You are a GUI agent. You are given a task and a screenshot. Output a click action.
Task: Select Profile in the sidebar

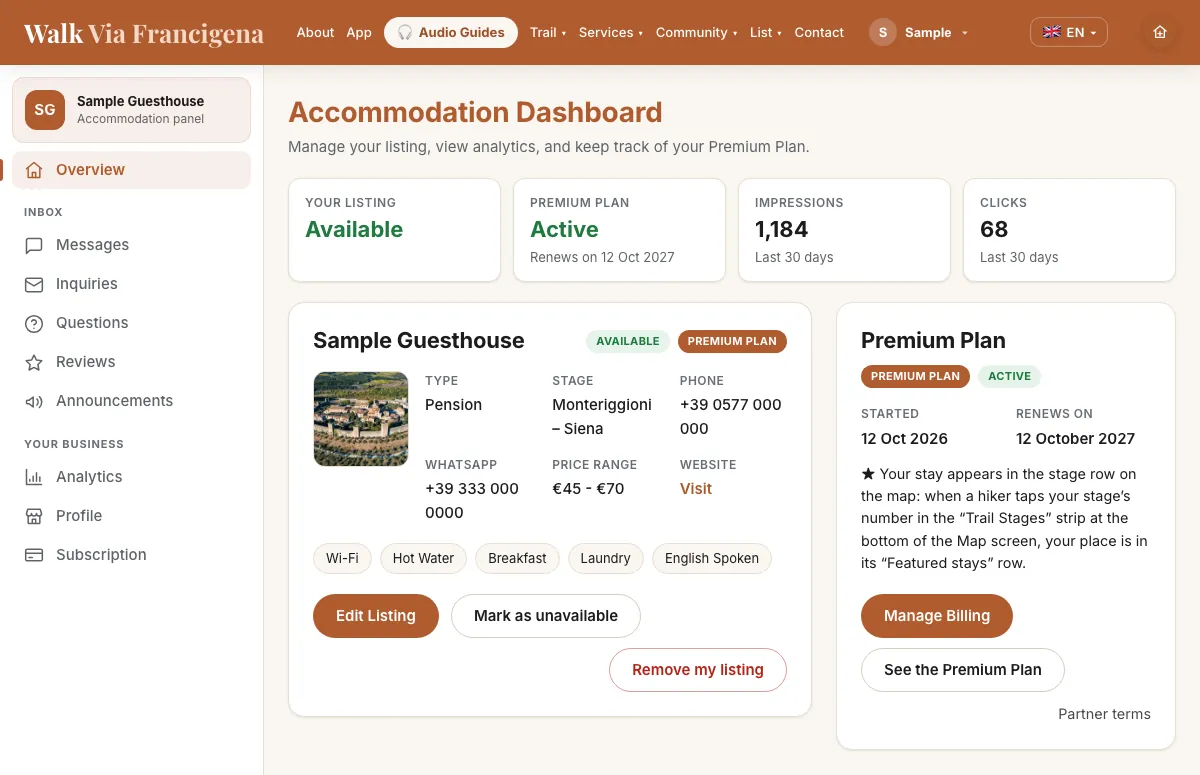coord(131,516)
